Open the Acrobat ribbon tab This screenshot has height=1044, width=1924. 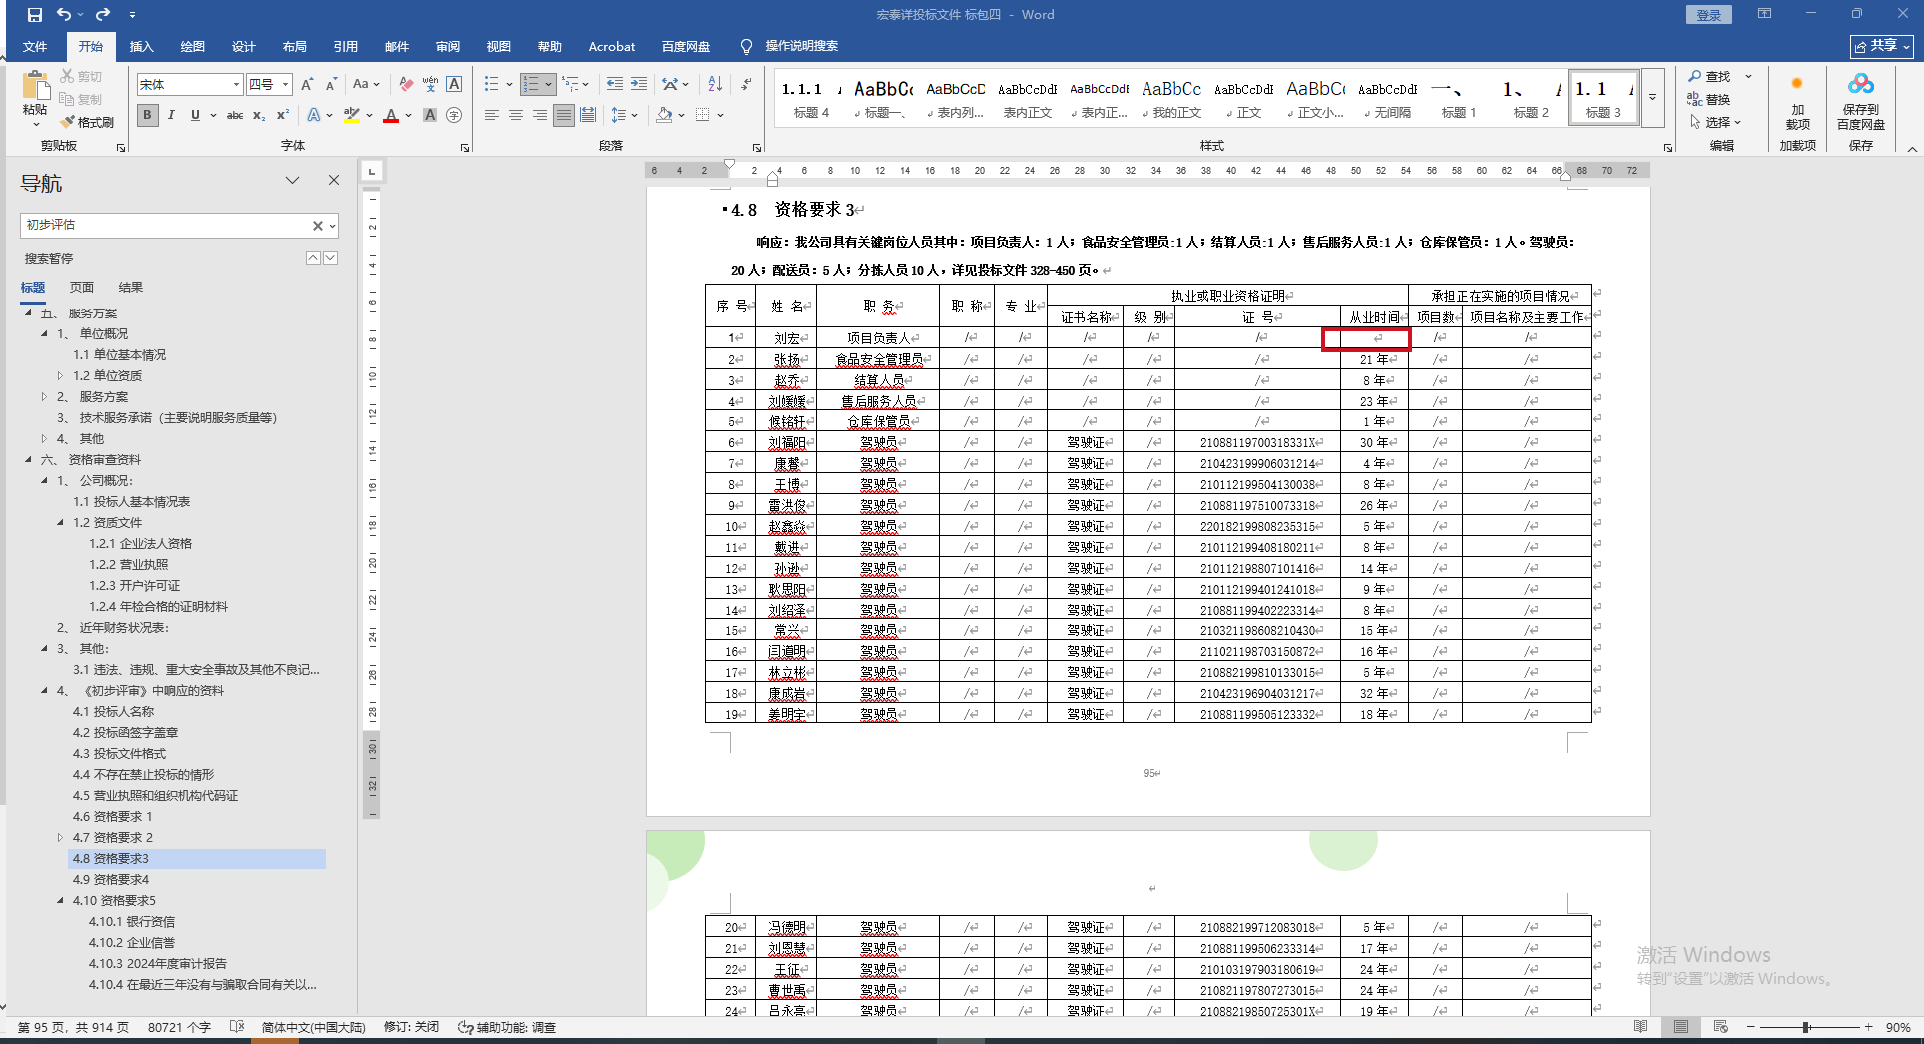[612, 47]
